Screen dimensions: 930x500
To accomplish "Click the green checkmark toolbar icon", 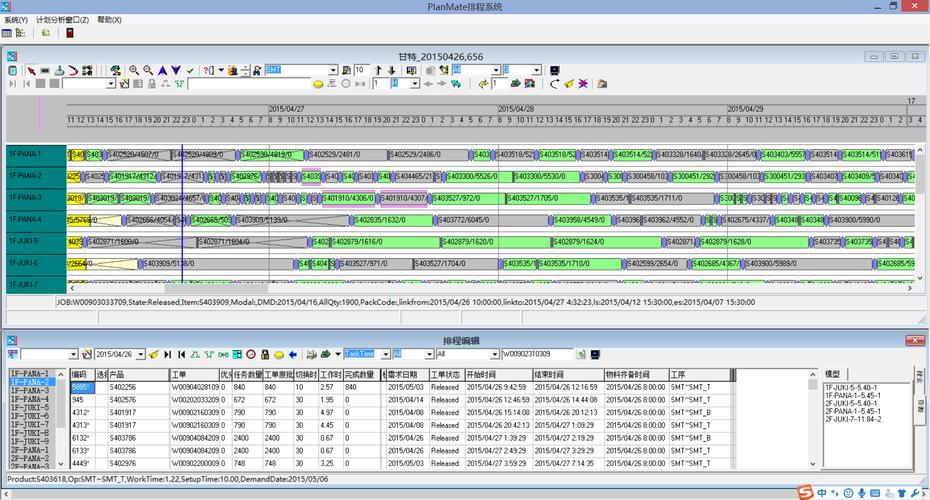I will click(190, 71).
